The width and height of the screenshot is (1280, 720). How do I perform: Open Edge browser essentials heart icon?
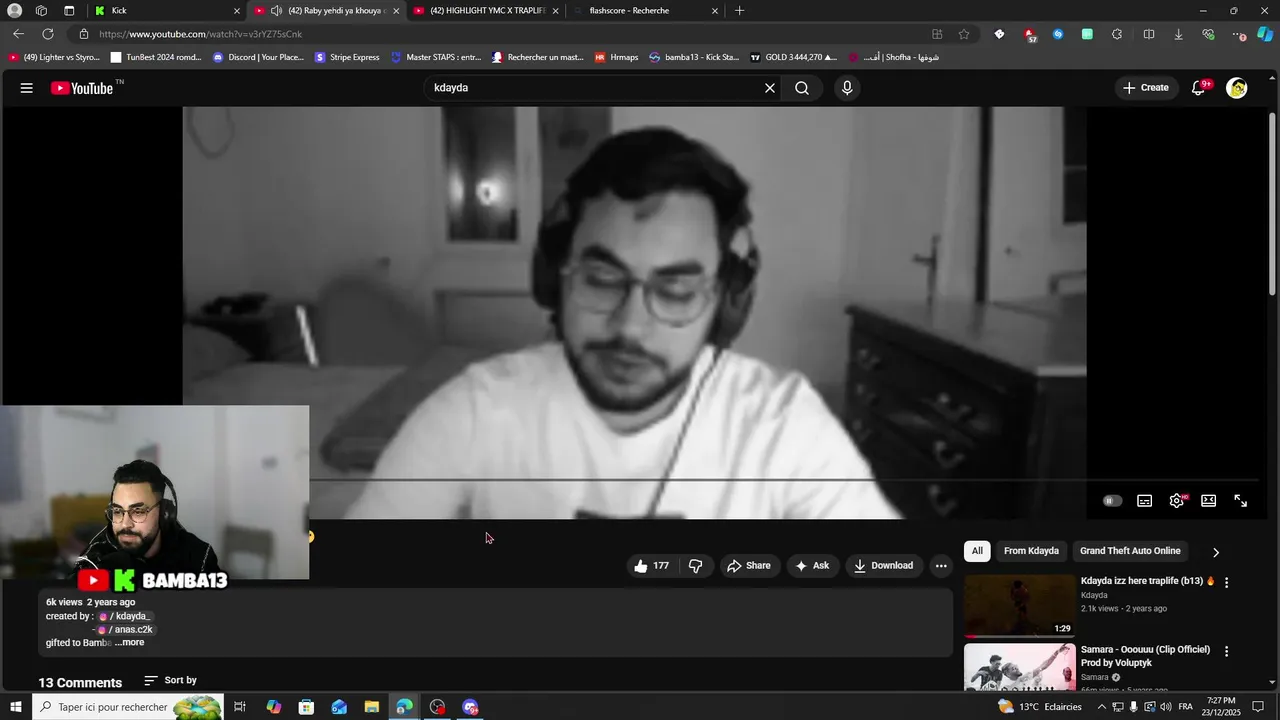tap(1208, 34)
